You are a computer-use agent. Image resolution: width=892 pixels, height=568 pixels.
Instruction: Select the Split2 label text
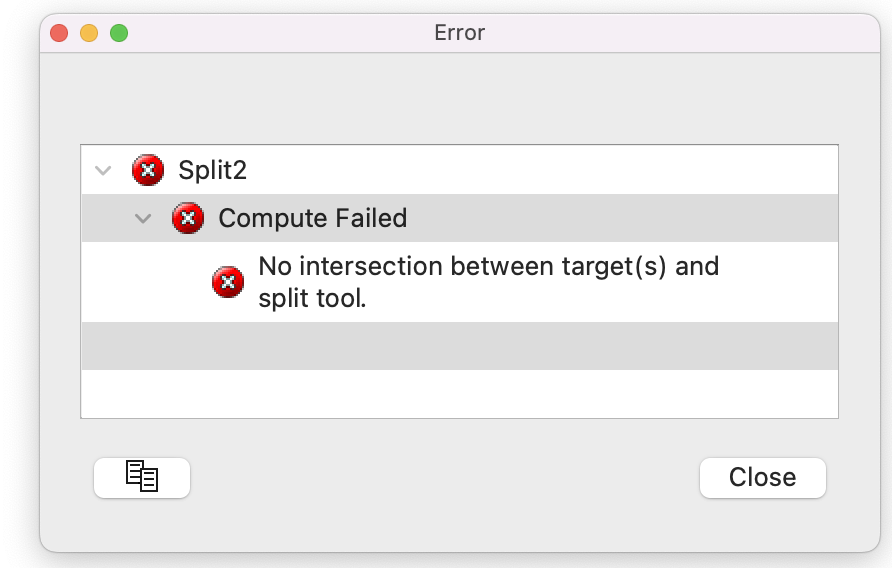click(x=212, y=170)
